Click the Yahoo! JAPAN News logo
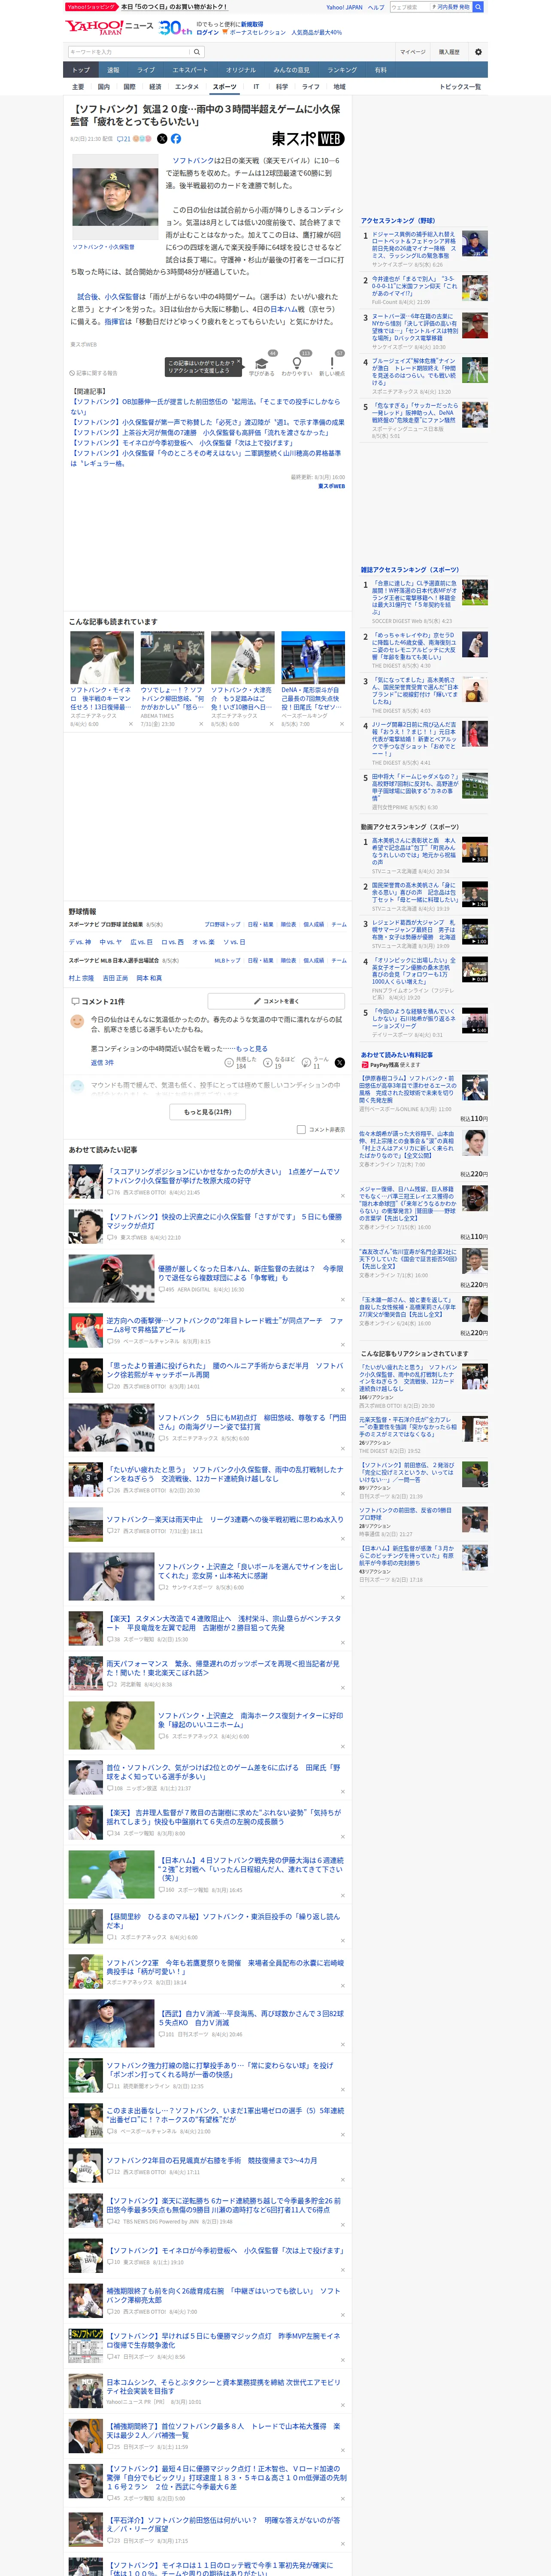The width and height of the screenshot is (551, 2576). coord(109,27)
